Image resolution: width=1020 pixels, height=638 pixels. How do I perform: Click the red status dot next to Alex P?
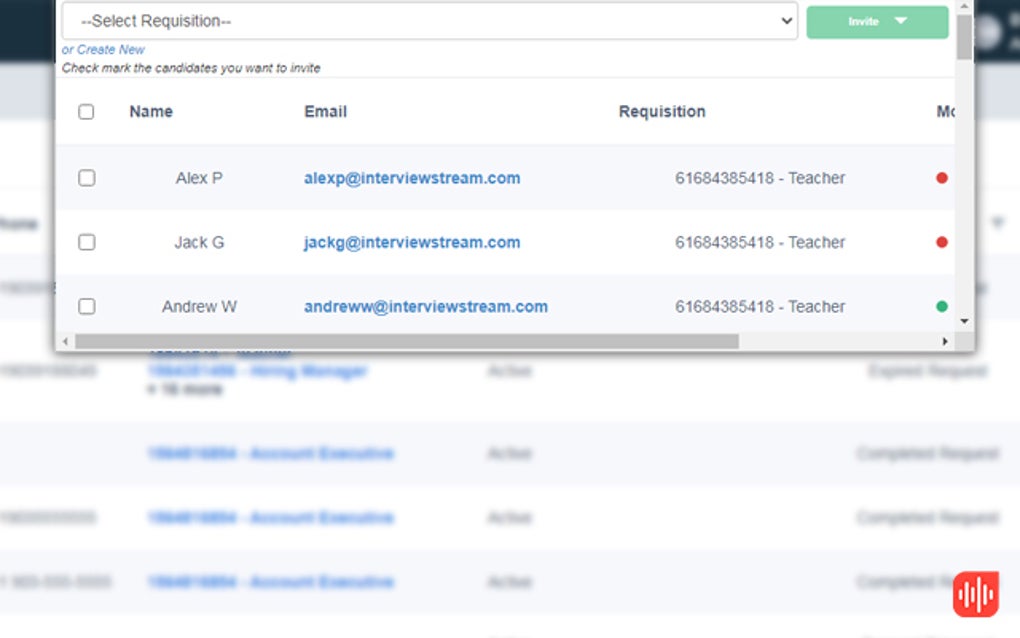941,177
